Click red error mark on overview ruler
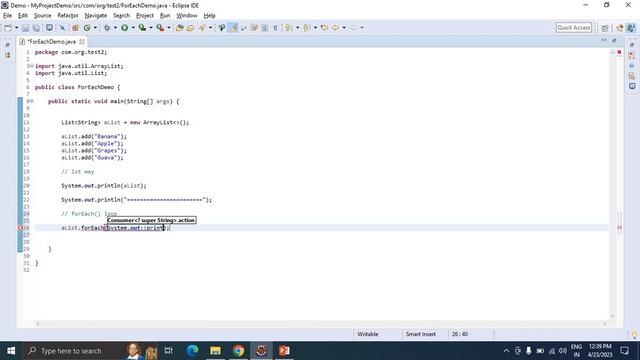The height and width of the screenshot is (360, 640). [619, 228]
